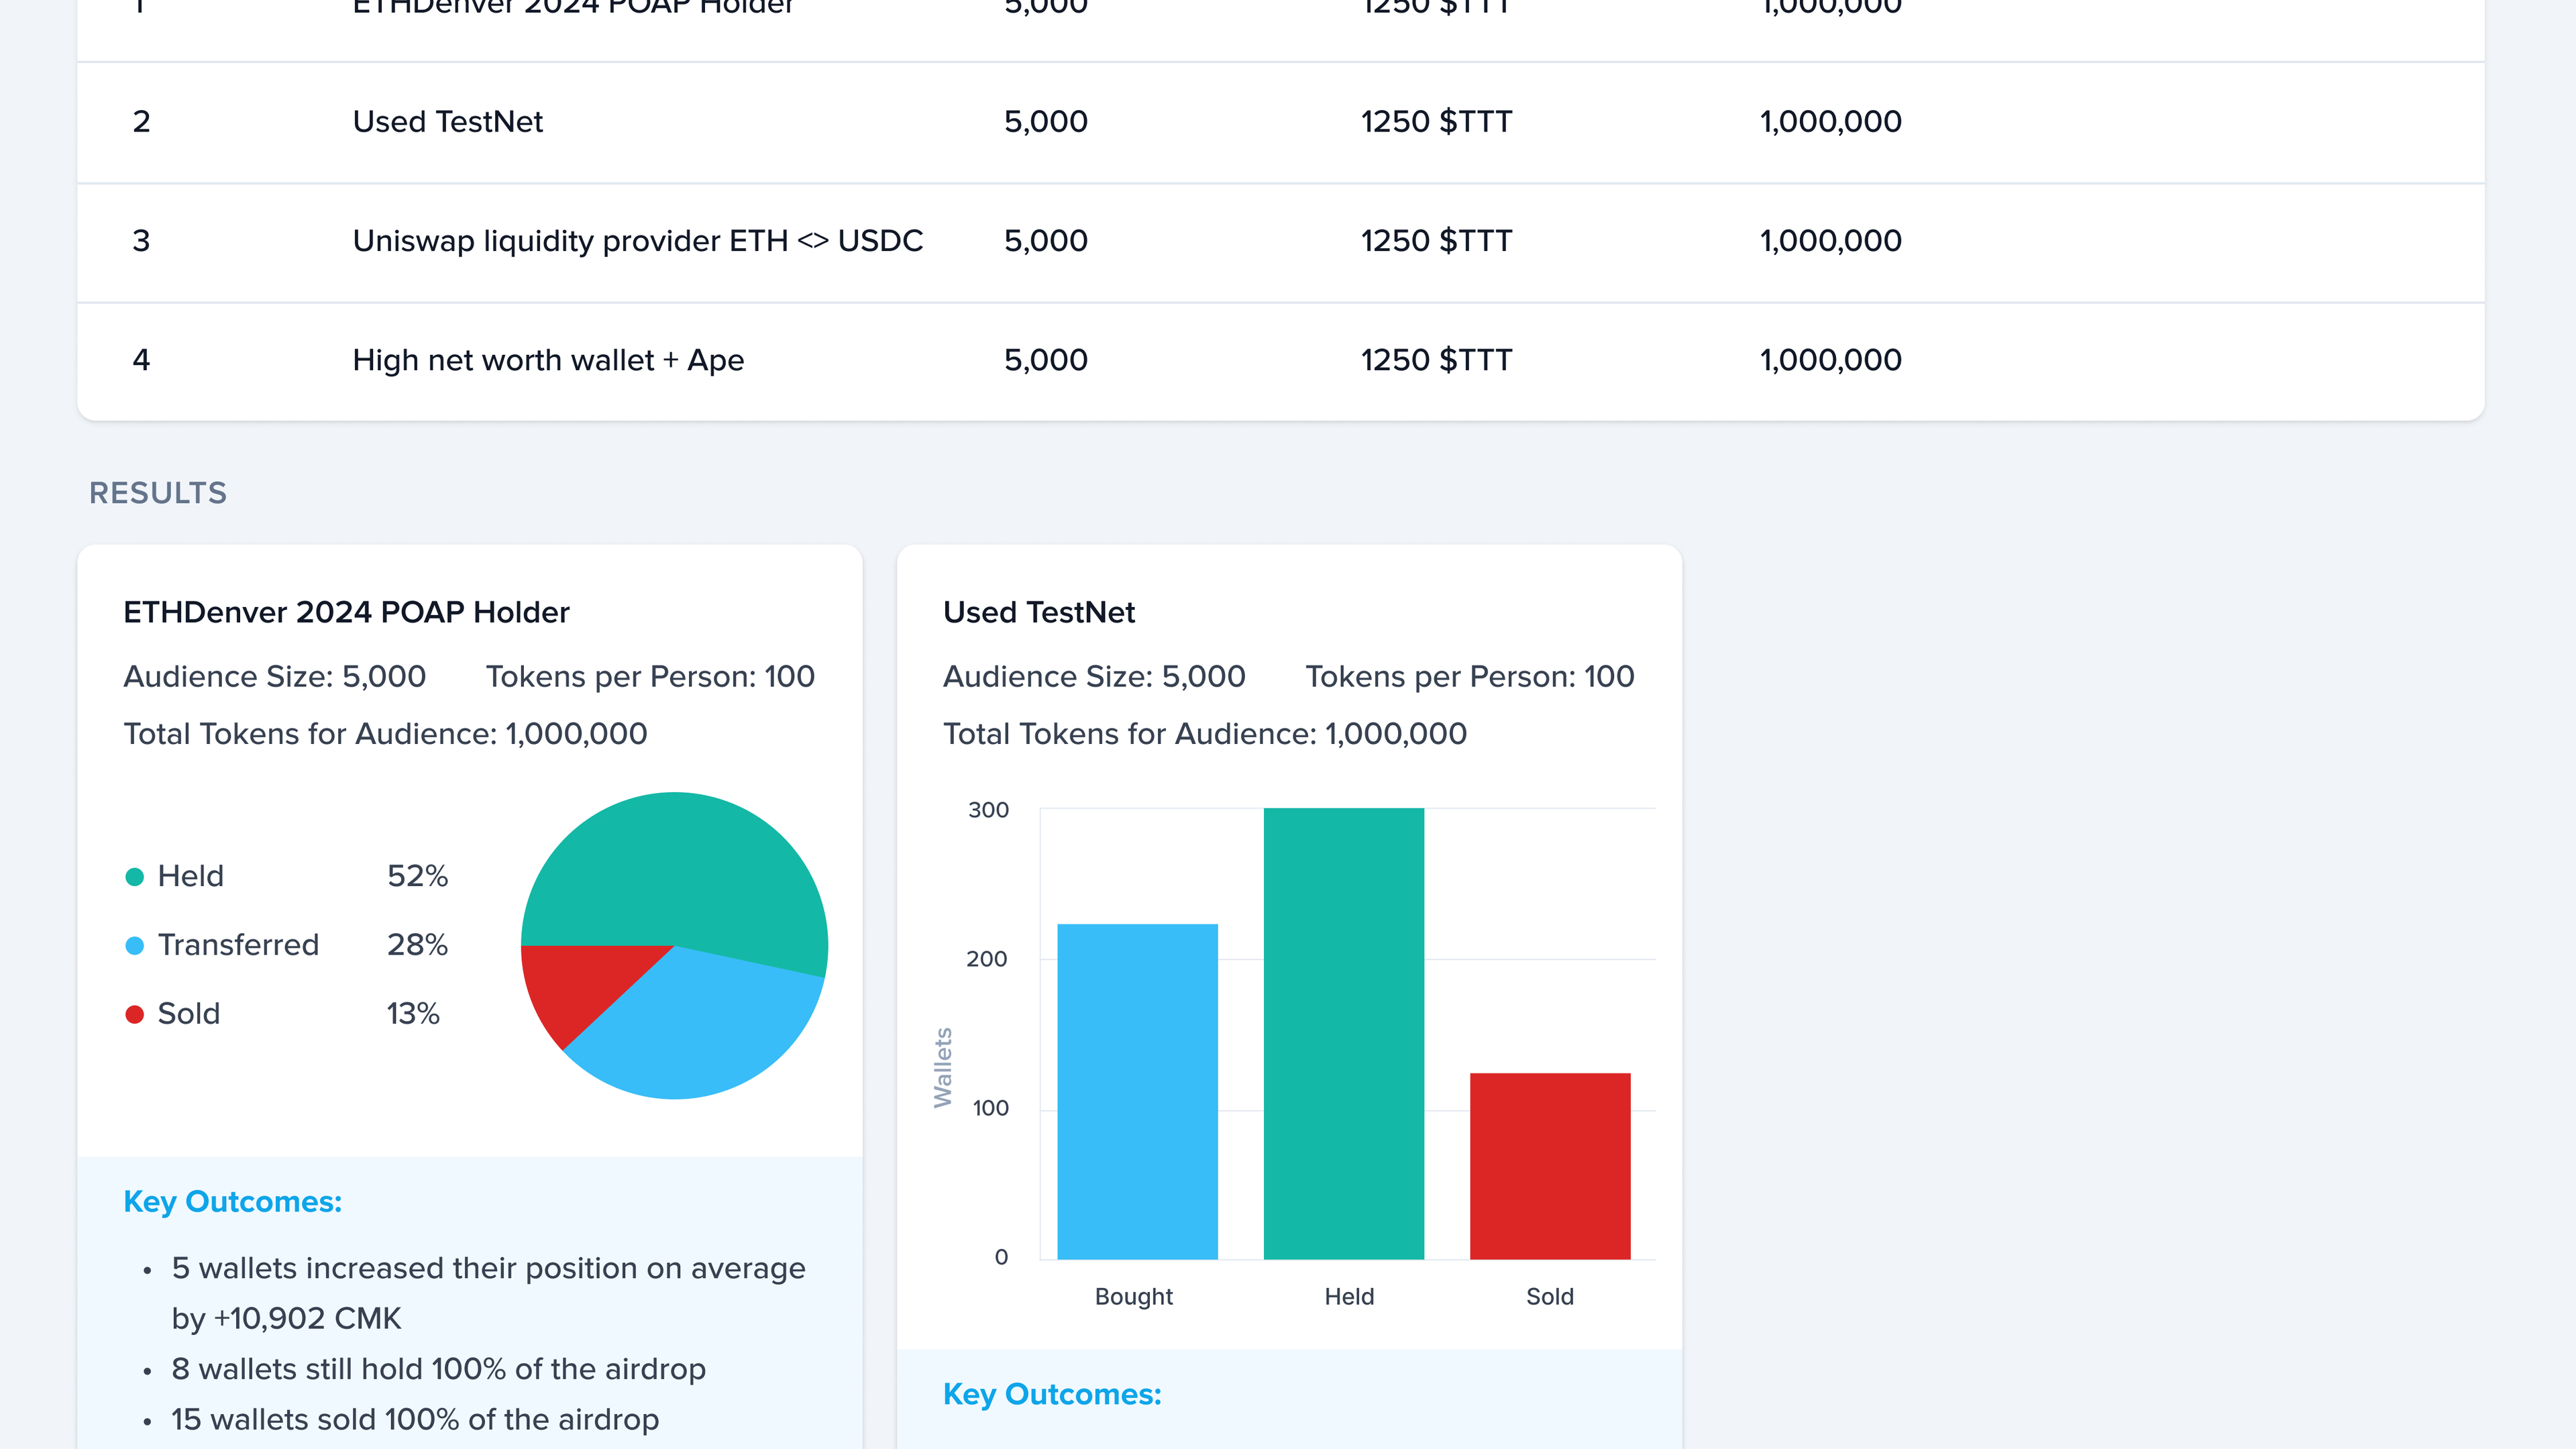Click the 'Used TestNet' card title
Viewport: 2576px width, 1449px height.
1039,612
